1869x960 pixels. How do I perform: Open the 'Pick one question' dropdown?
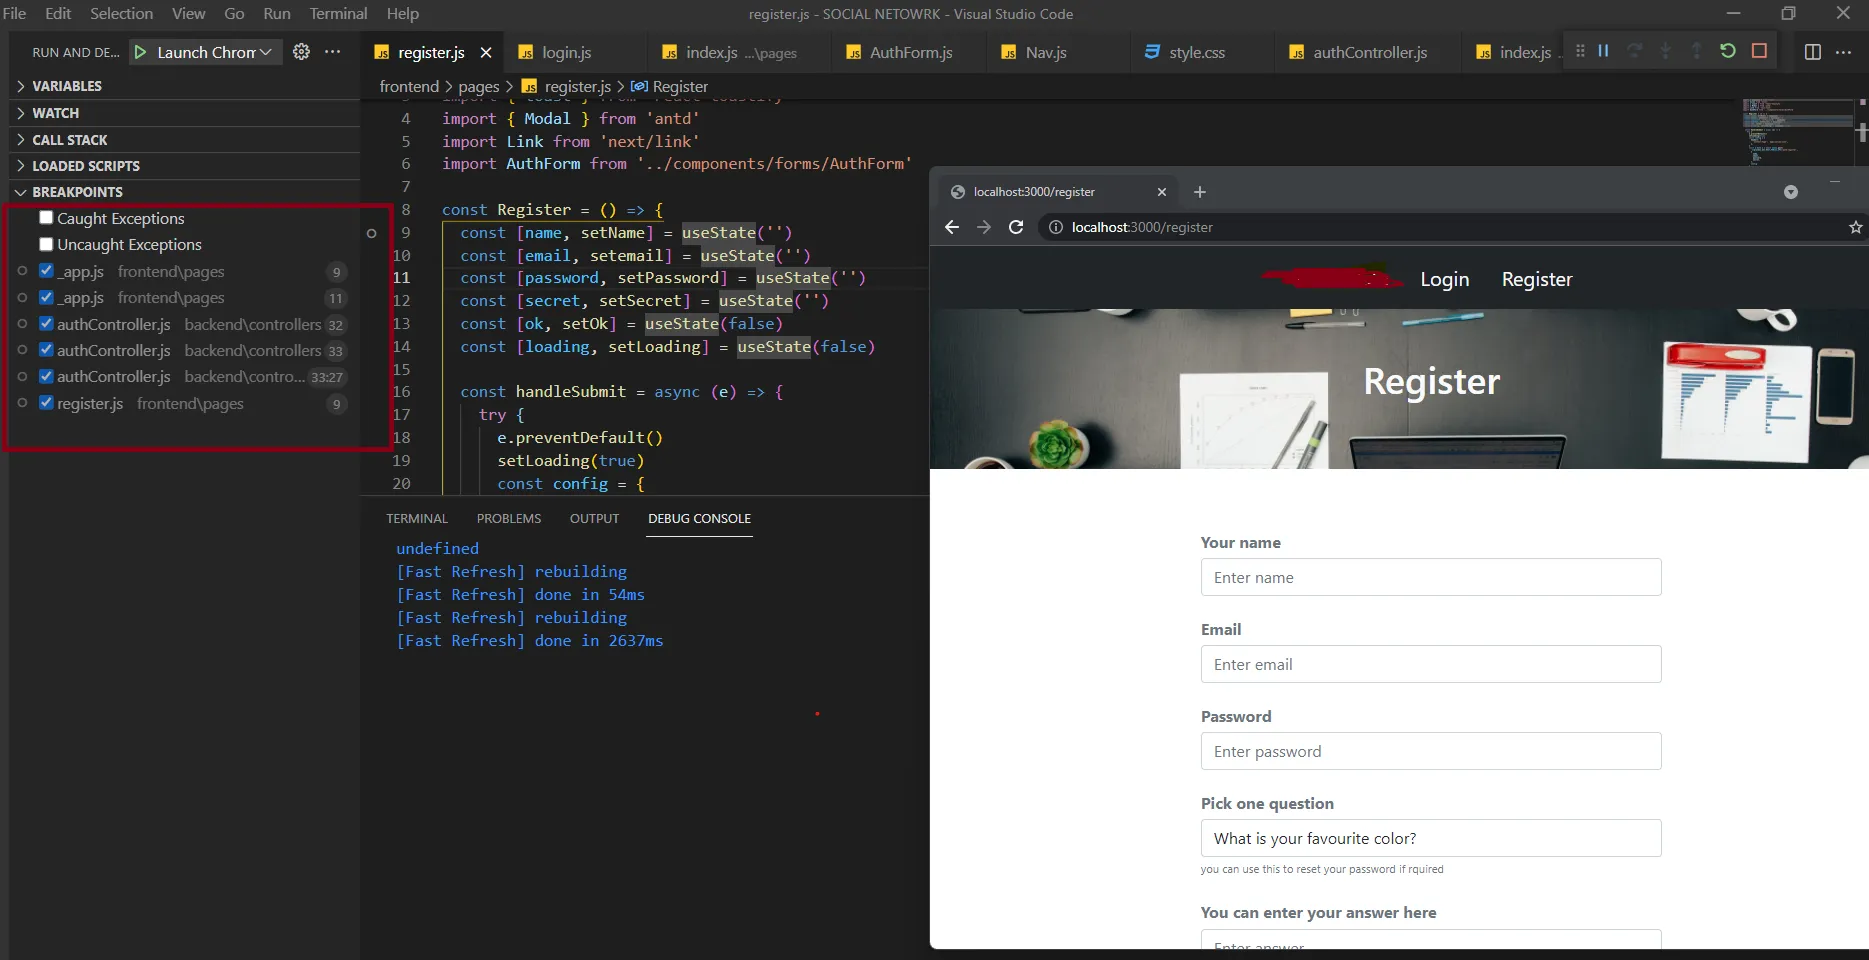coord(1431,838)
